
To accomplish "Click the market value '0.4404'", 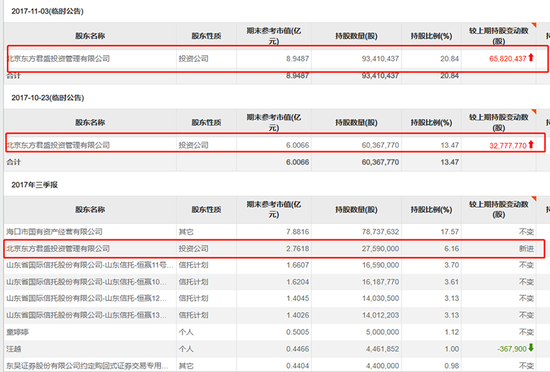I will coord(297,366).
